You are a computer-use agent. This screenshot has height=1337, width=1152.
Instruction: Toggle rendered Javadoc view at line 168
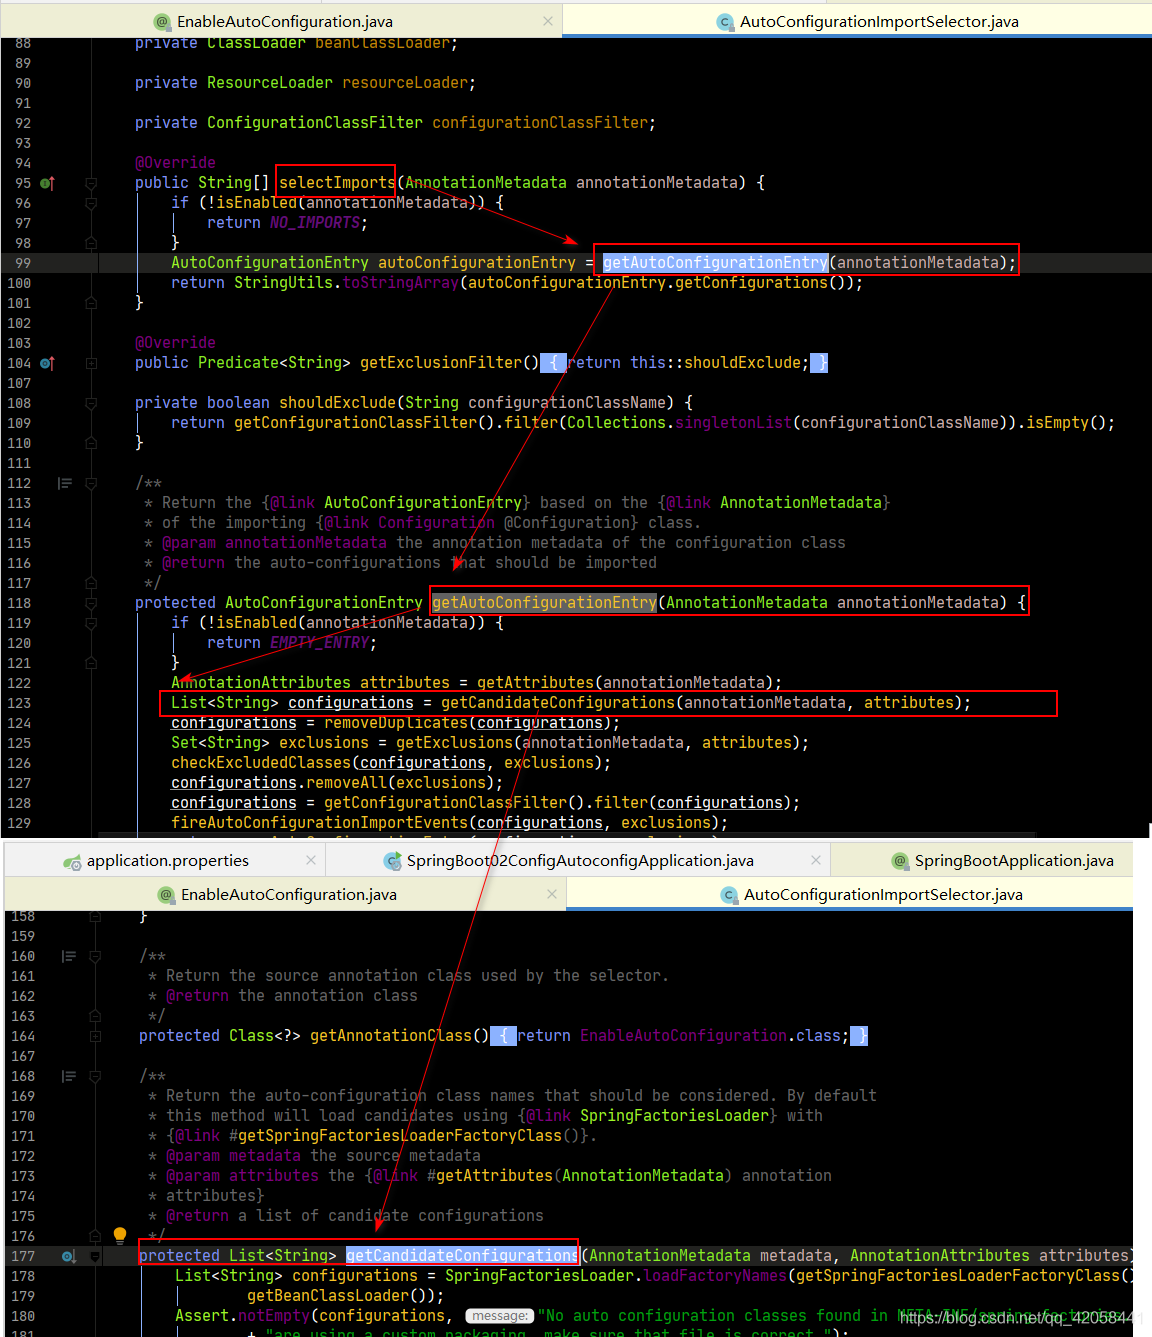pos(68,1076)
